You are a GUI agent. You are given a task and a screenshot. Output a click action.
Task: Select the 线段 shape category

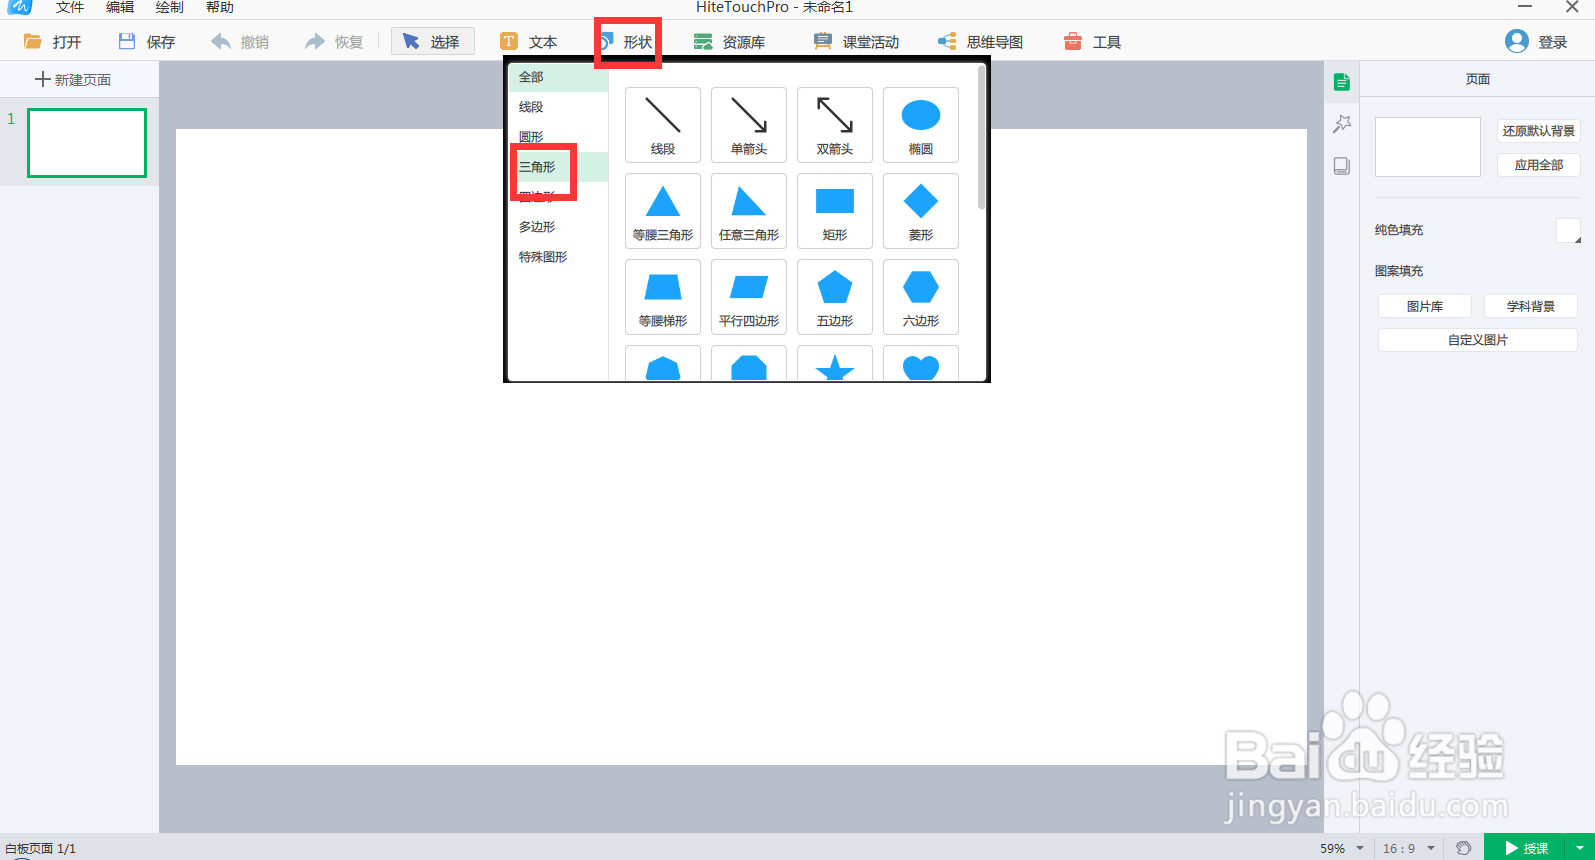click(558, 107)
